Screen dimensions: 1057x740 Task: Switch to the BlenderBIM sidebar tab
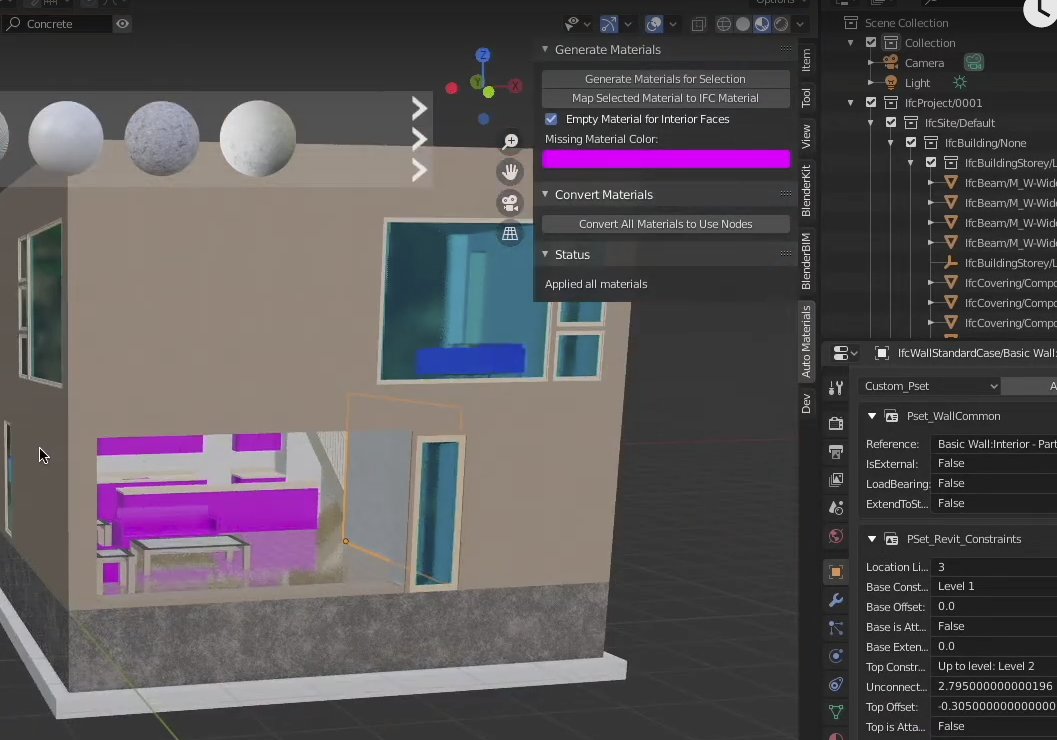[x=806, y=261]
